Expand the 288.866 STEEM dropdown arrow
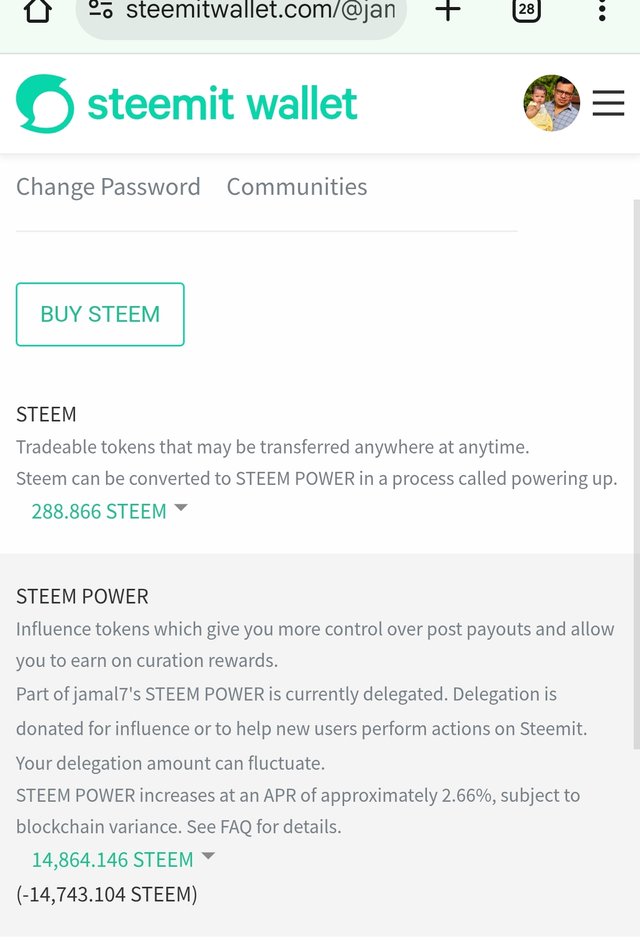 pyautogui.click(x=181, y=508)
